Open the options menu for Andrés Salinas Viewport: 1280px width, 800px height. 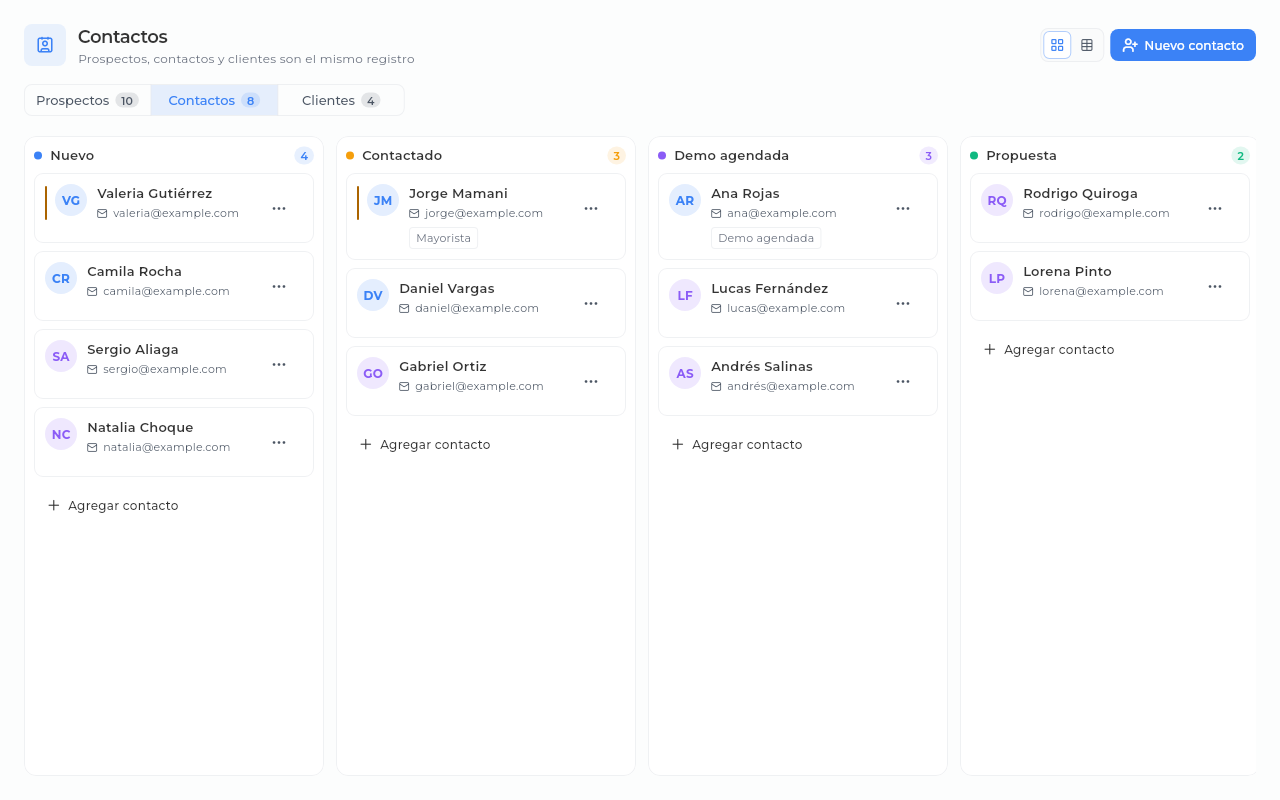903,381
